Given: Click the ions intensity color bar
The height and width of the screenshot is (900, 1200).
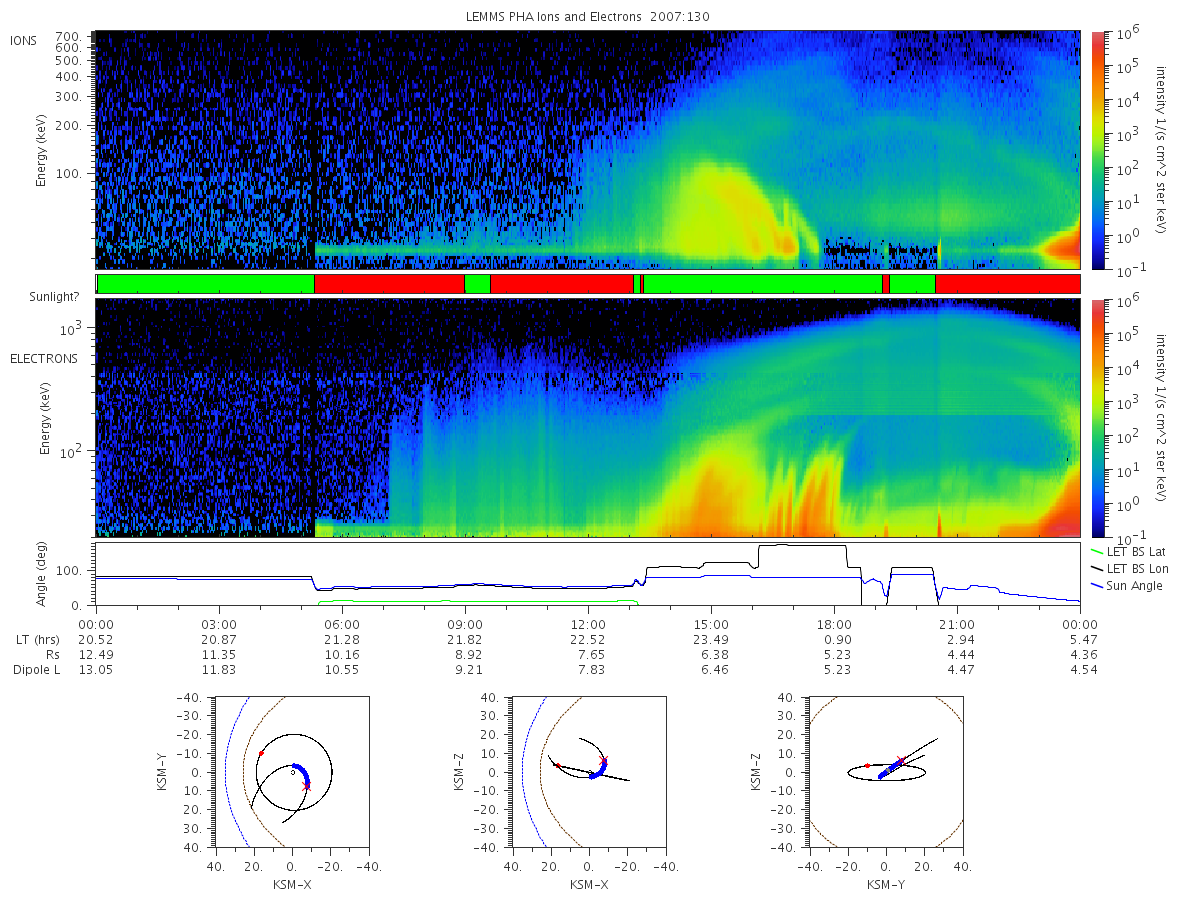Looking at the screenshot, I should pos(1098,149).
